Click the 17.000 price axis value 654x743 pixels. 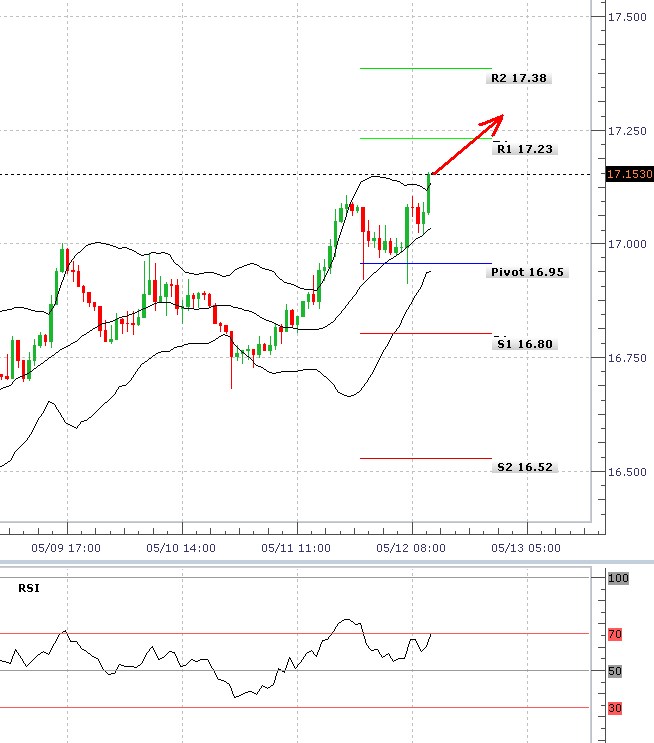click(x=627, y=244)
